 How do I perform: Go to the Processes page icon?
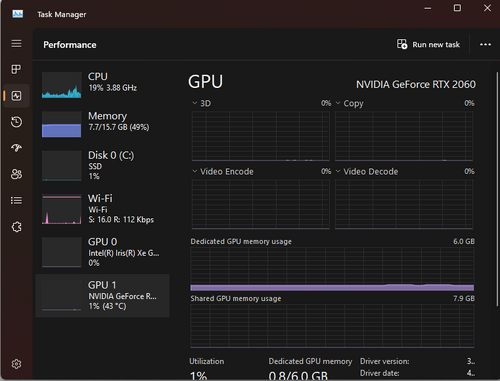[16, 69]
